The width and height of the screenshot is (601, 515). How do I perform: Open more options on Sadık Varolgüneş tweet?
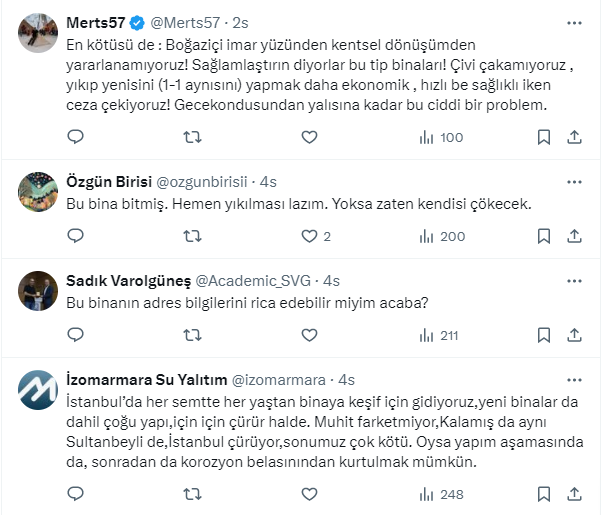574,281
